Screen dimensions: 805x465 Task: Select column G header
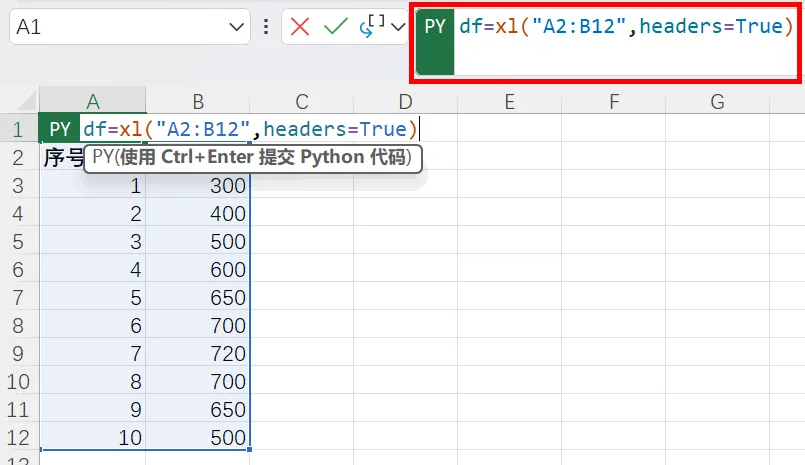click(x=718, y=101)
